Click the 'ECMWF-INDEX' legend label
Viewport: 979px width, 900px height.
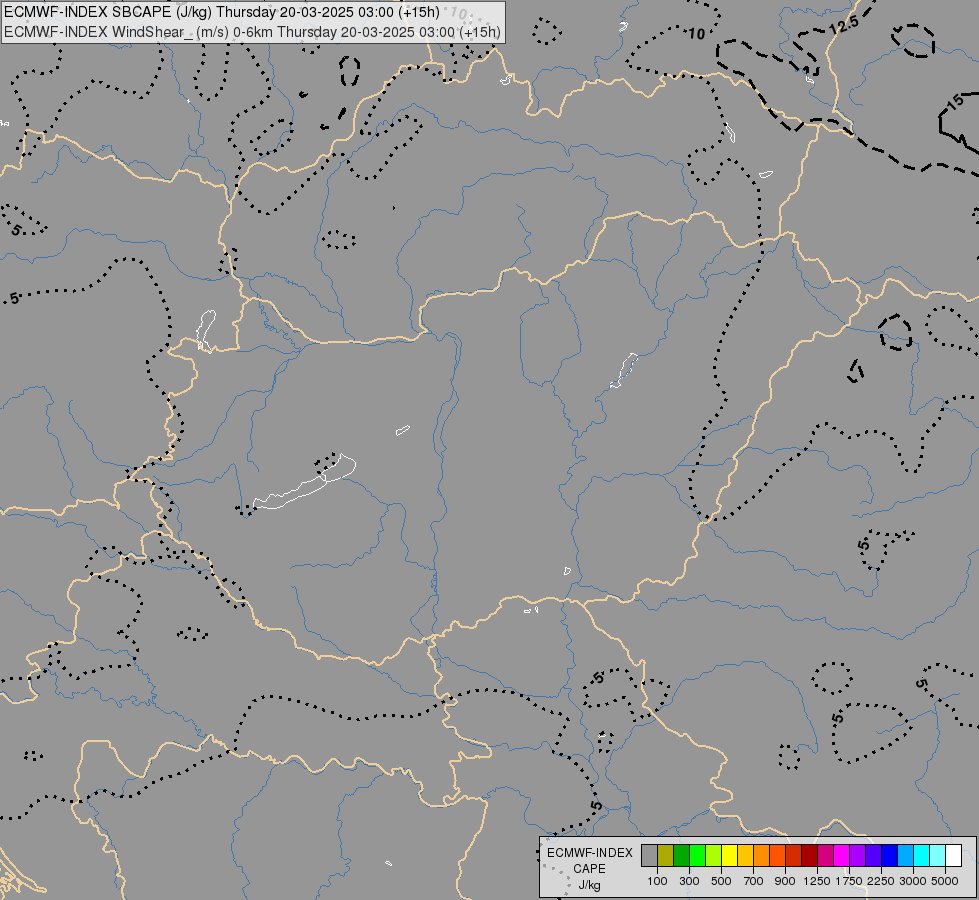(x=589, y=853)
